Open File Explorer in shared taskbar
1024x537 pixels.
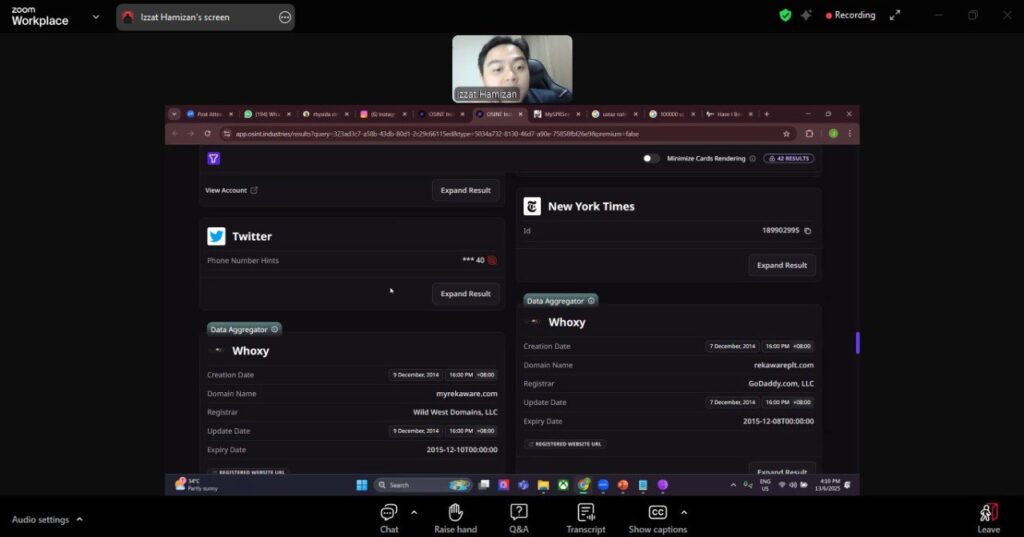click(x=543, y=485)
